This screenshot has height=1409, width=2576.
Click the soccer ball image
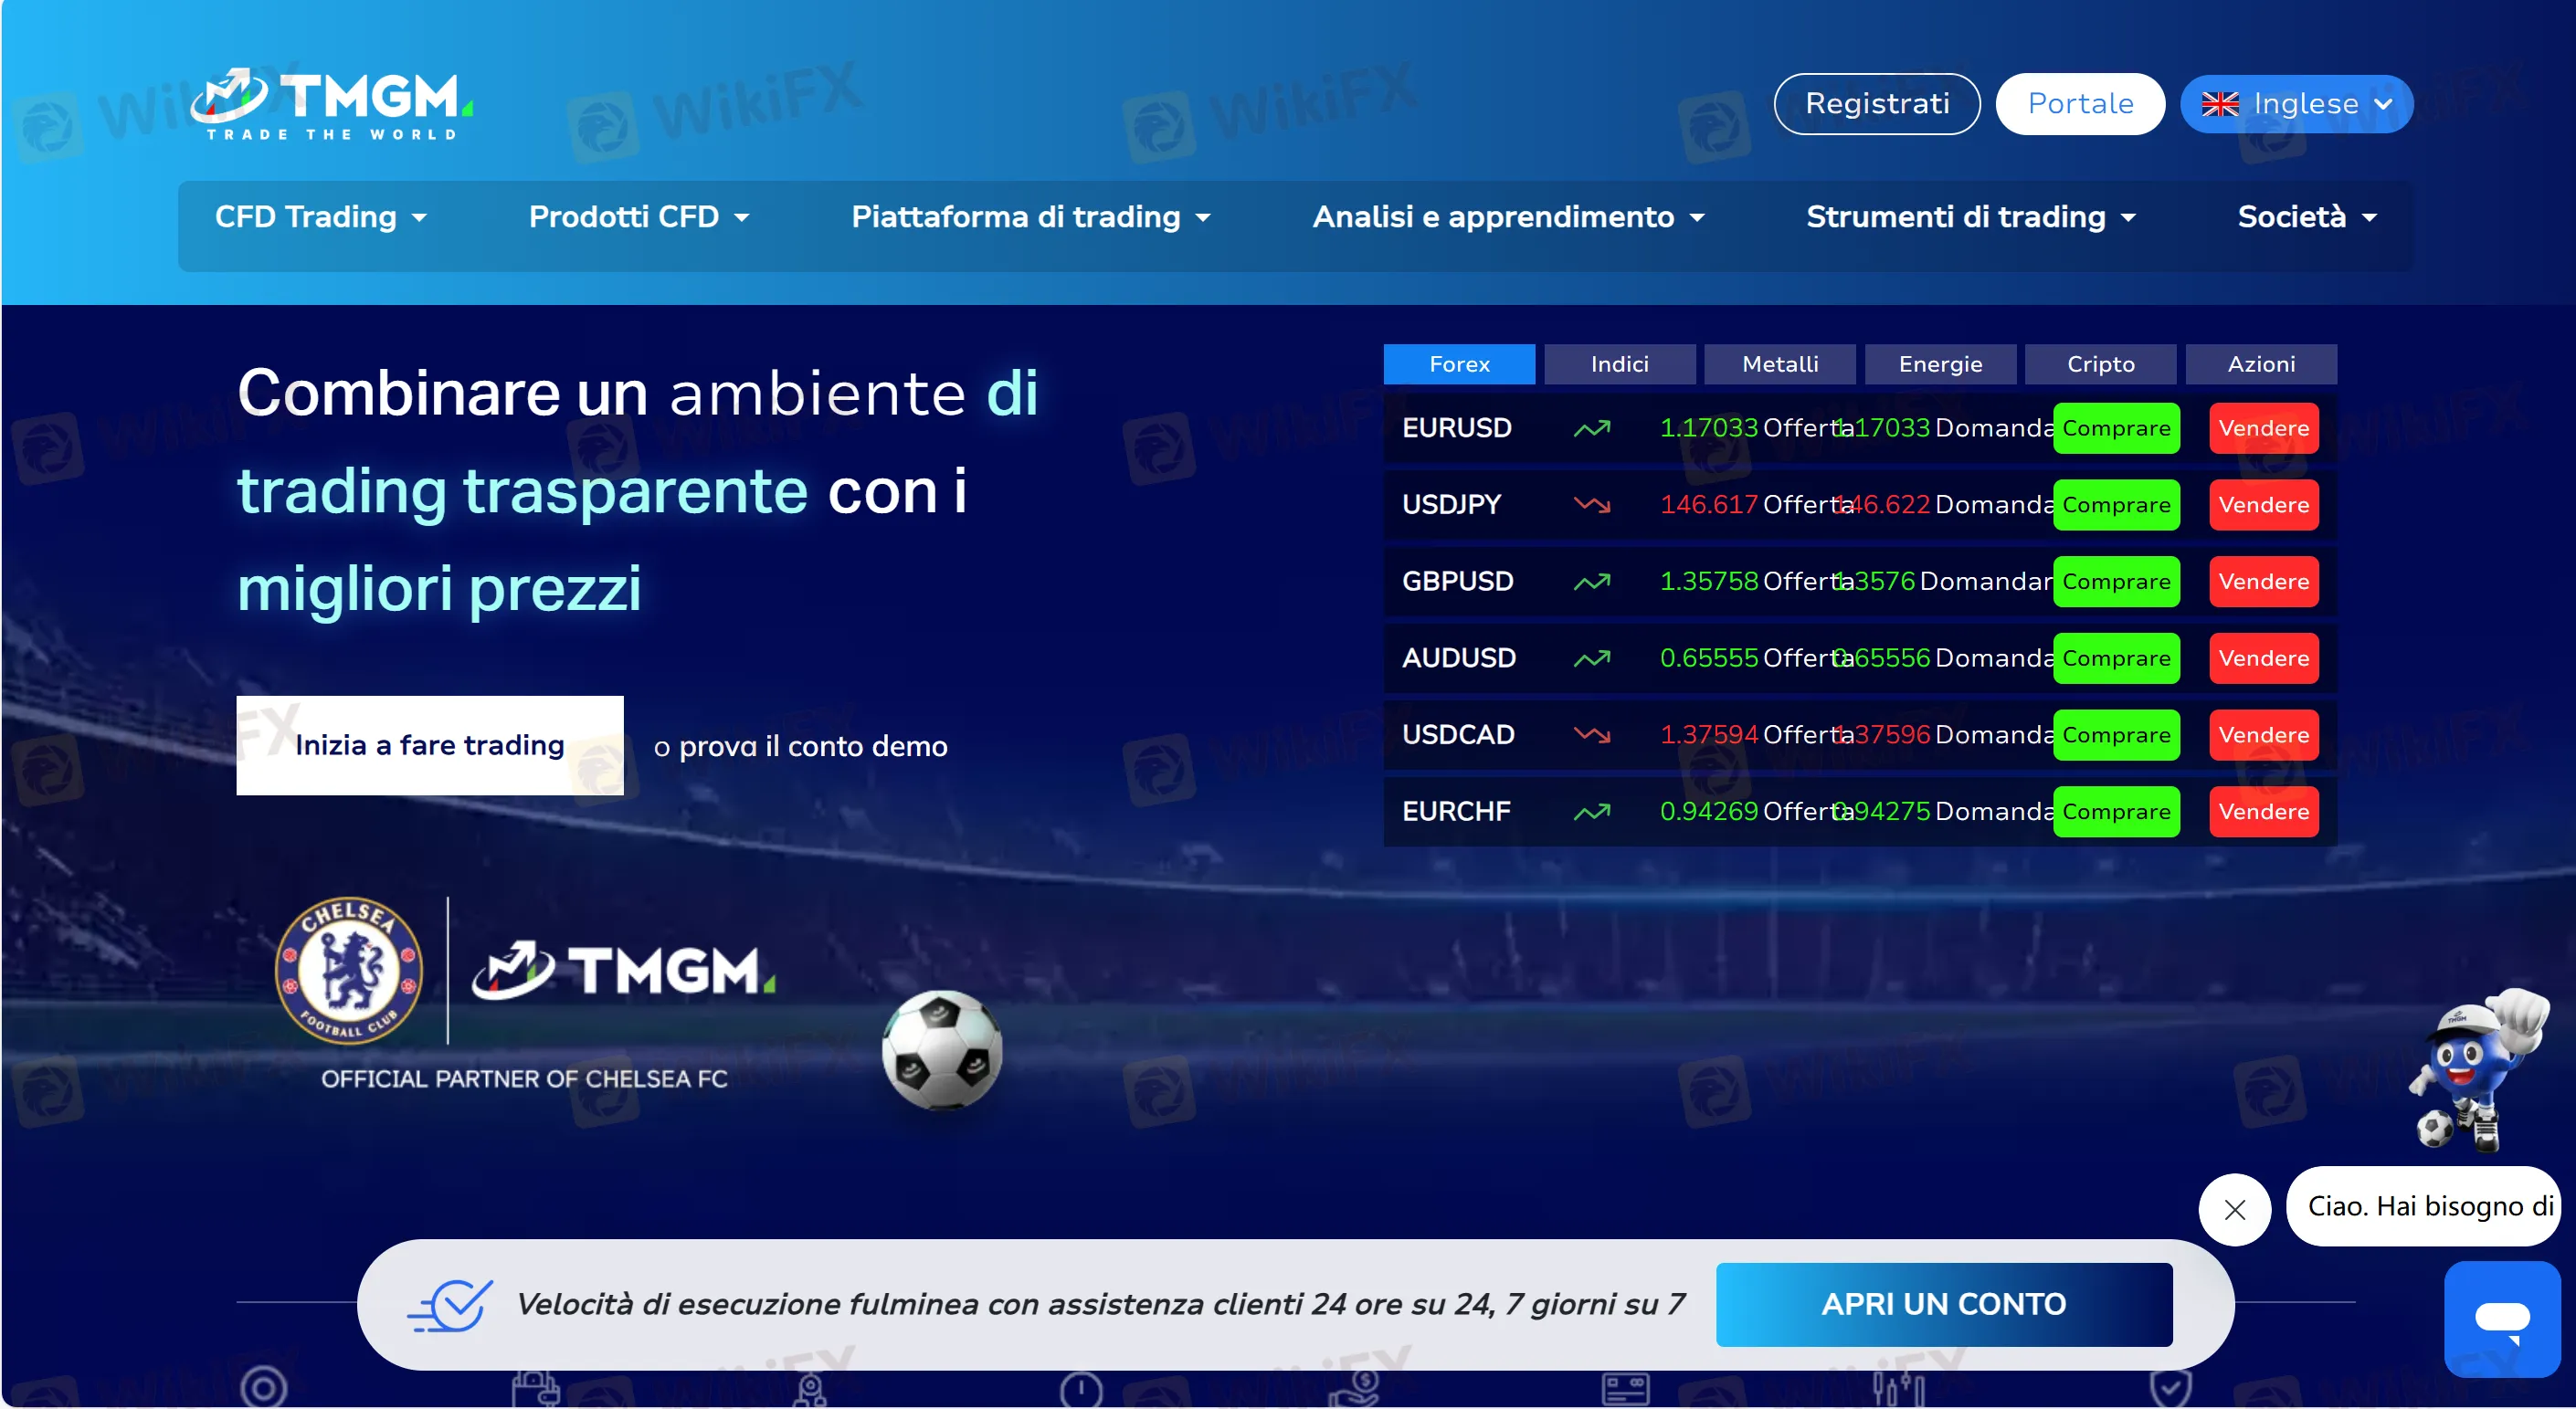(941, 1050)
